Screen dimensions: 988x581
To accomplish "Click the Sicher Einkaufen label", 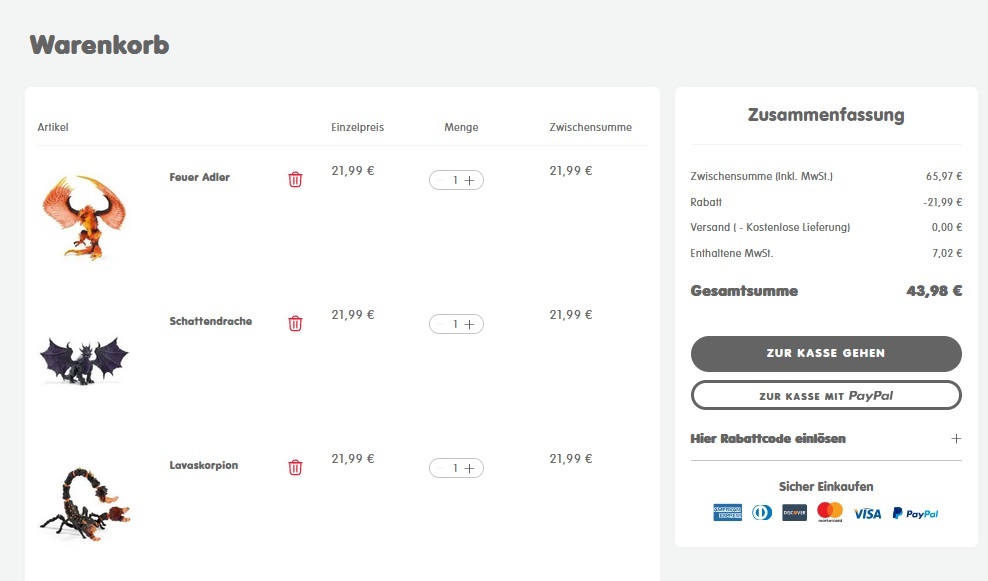I will (x=826, y=486).
